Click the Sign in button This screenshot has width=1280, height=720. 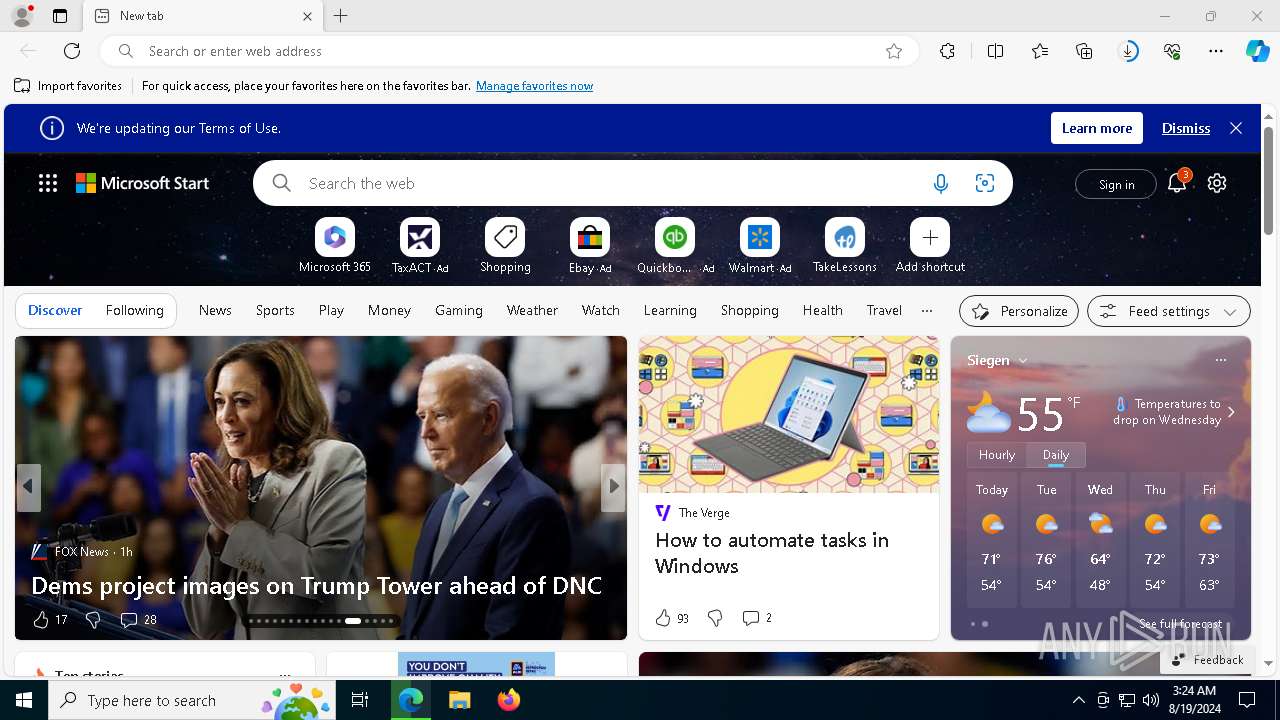tap(1116, 184)
